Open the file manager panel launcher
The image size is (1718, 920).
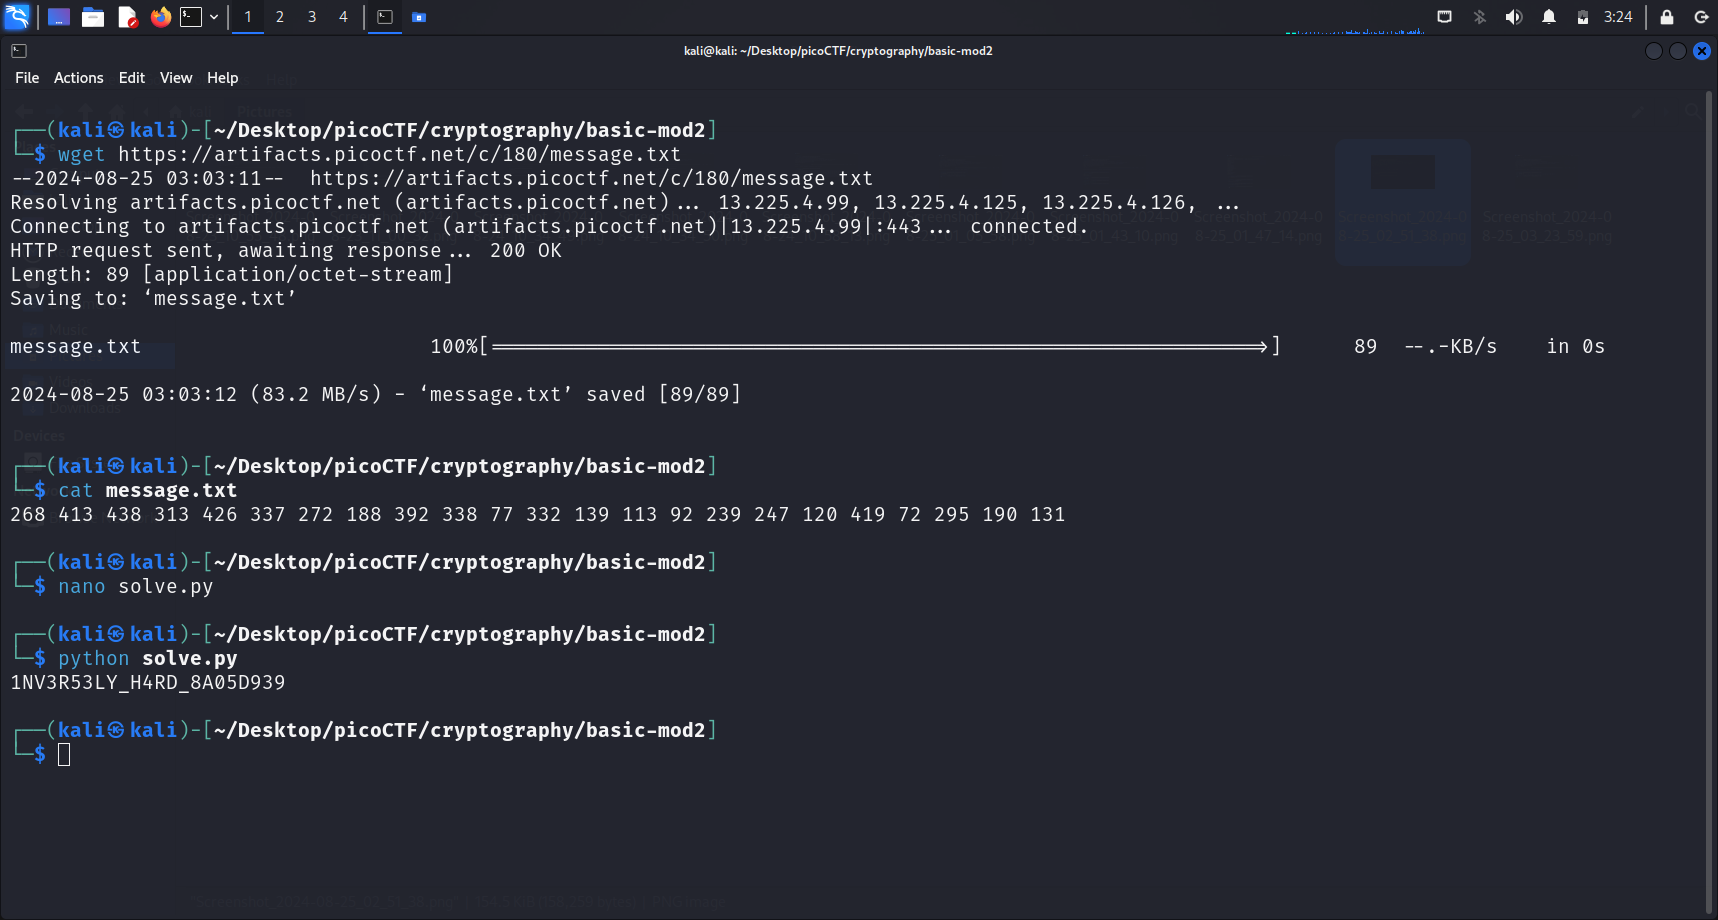(x=93, y=17)
